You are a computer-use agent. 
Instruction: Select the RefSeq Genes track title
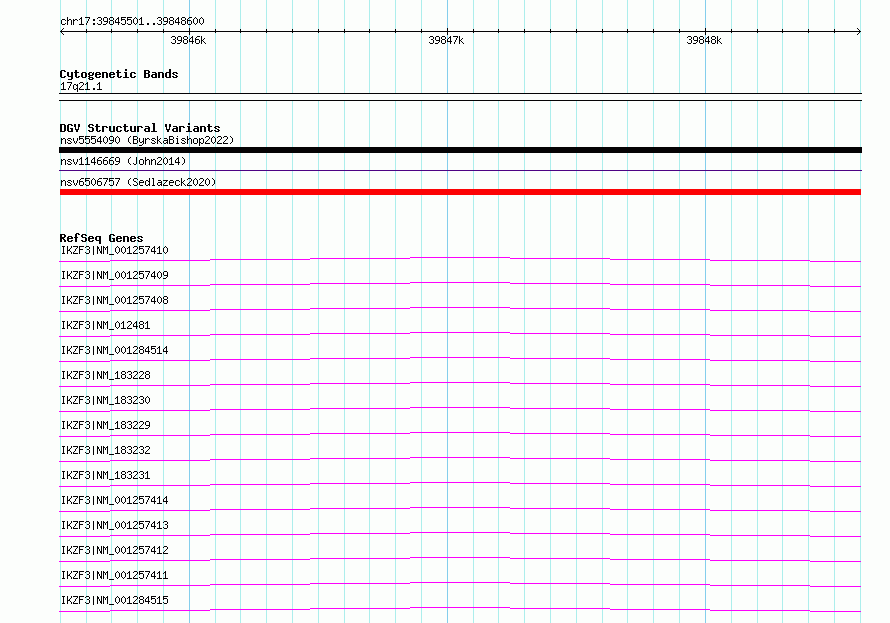102,238
